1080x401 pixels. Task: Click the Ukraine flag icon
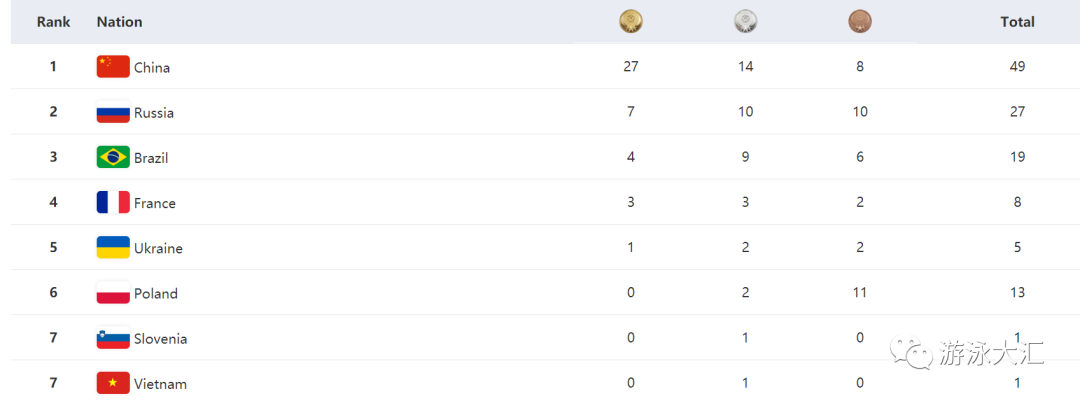[x=113, y=247]
